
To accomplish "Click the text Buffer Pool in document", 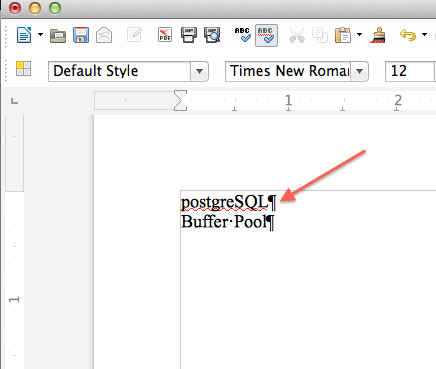I will 224,222.
